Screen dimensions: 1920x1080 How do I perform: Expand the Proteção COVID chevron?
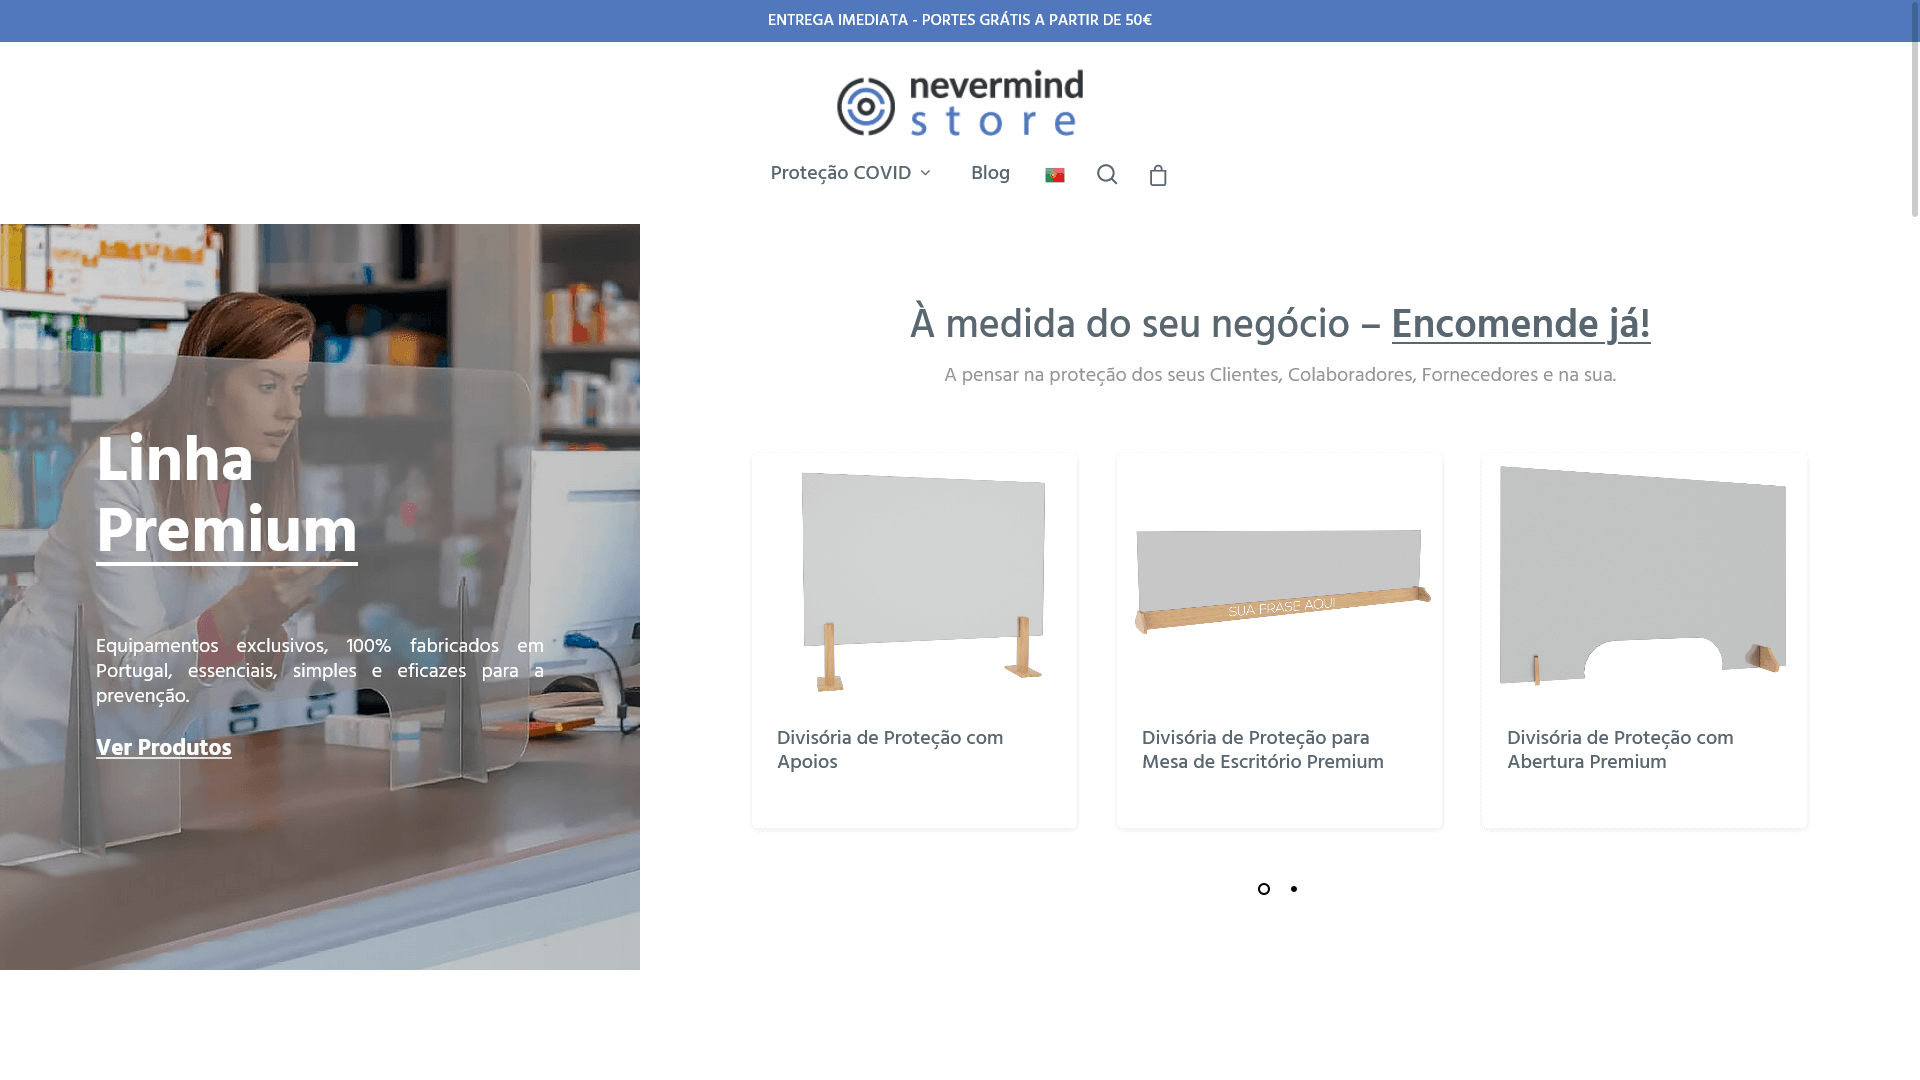tap(926, 174)
